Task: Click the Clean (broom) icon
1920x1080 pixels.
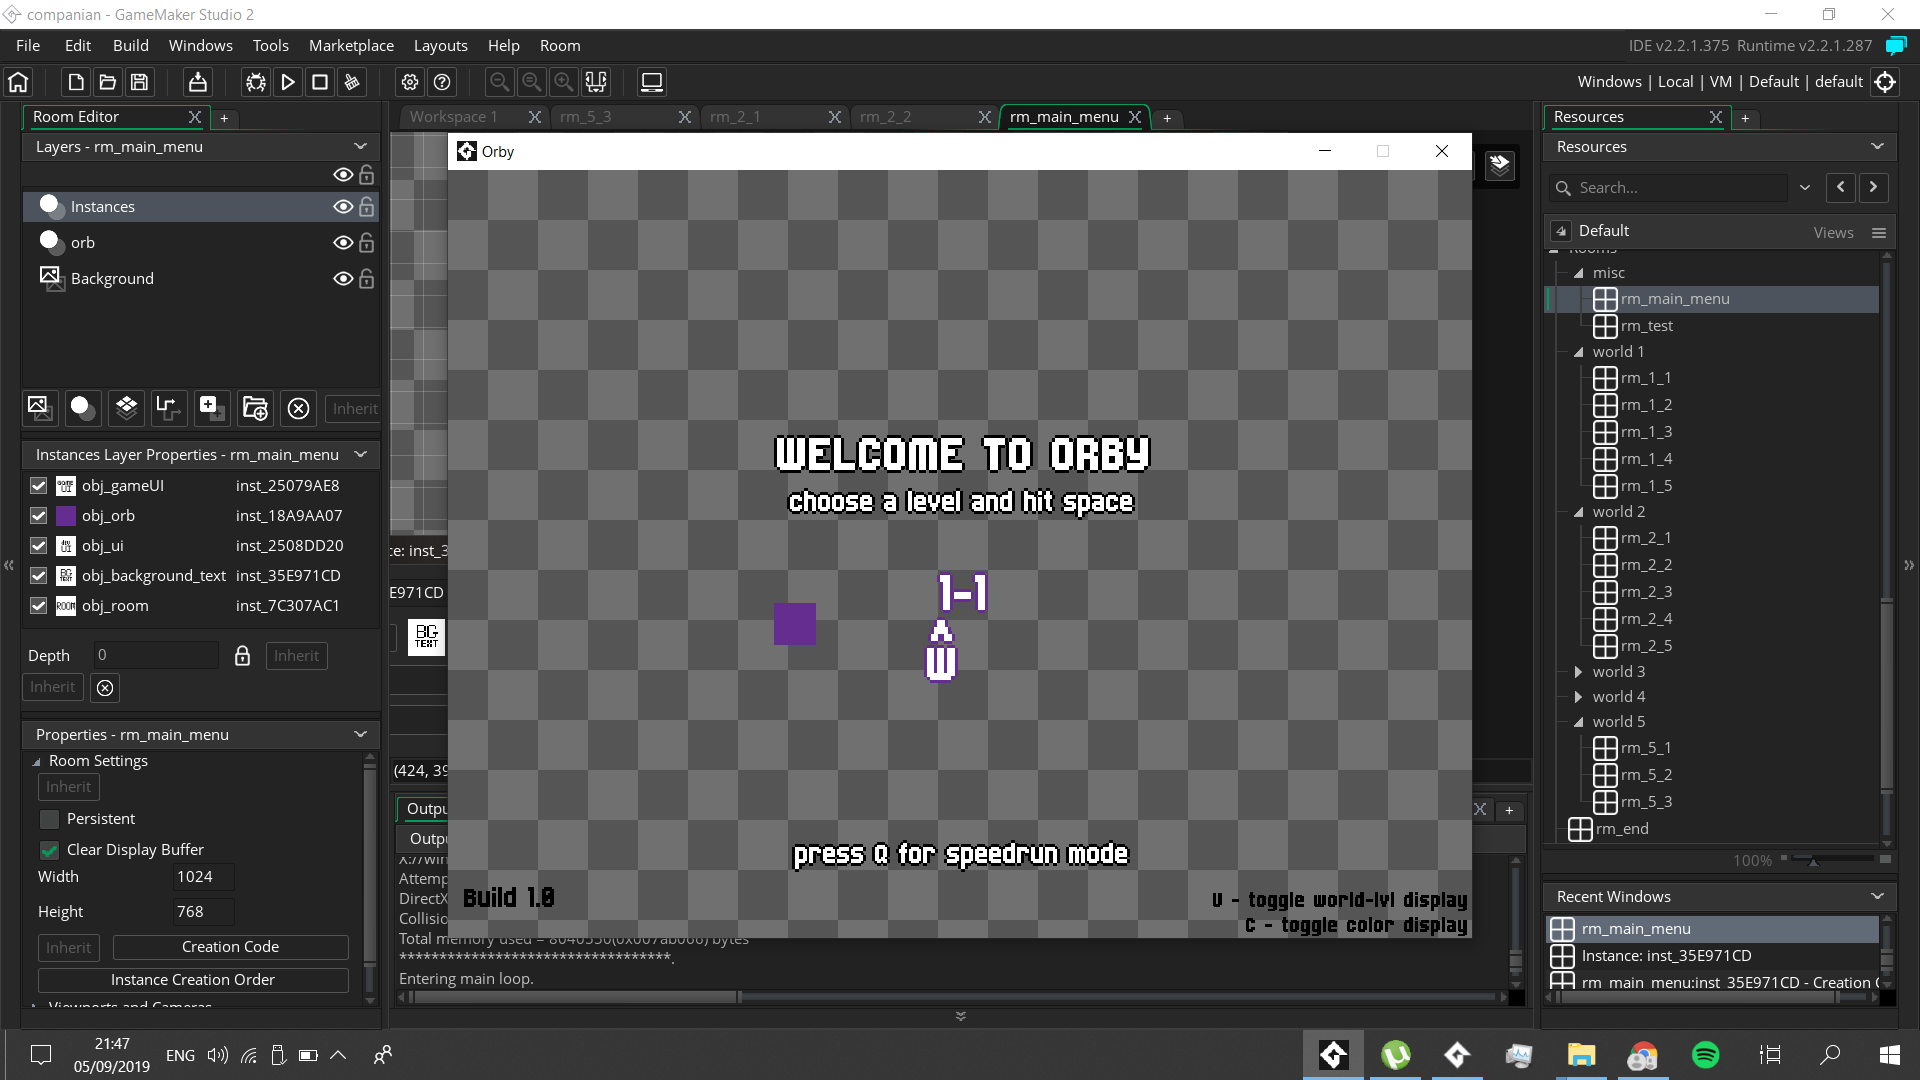Action: tap(352, 82)
